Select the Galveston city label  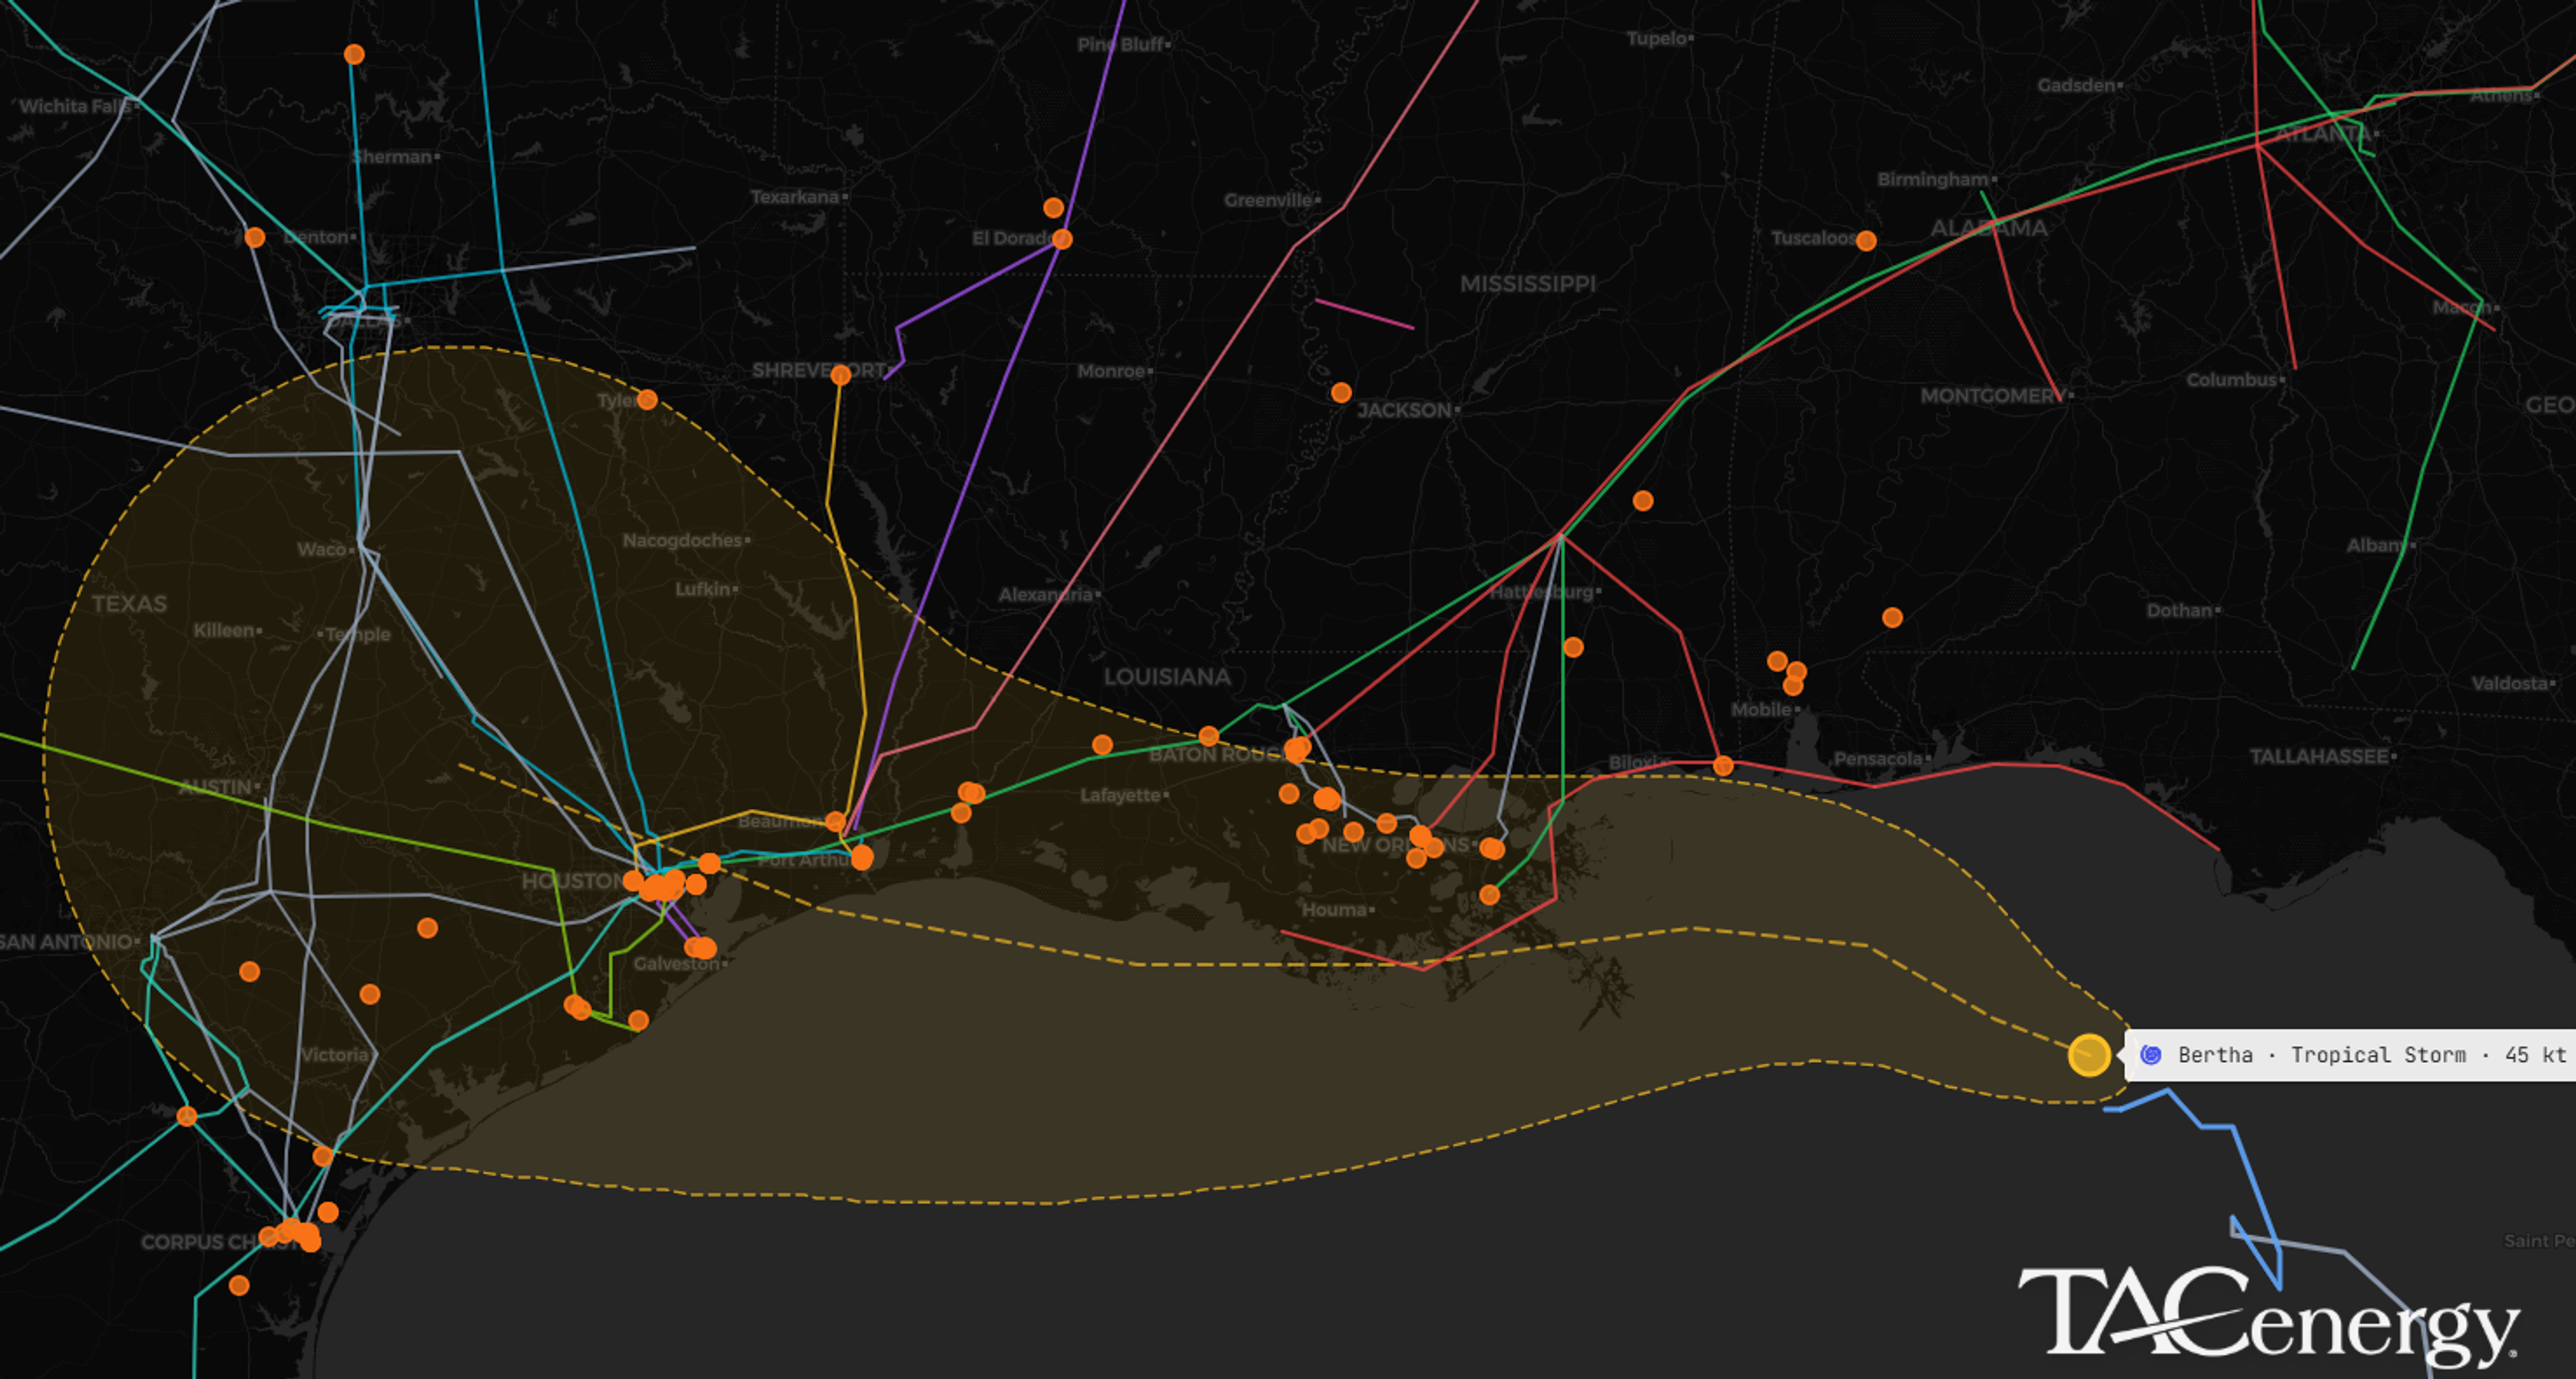coord(676,964)
